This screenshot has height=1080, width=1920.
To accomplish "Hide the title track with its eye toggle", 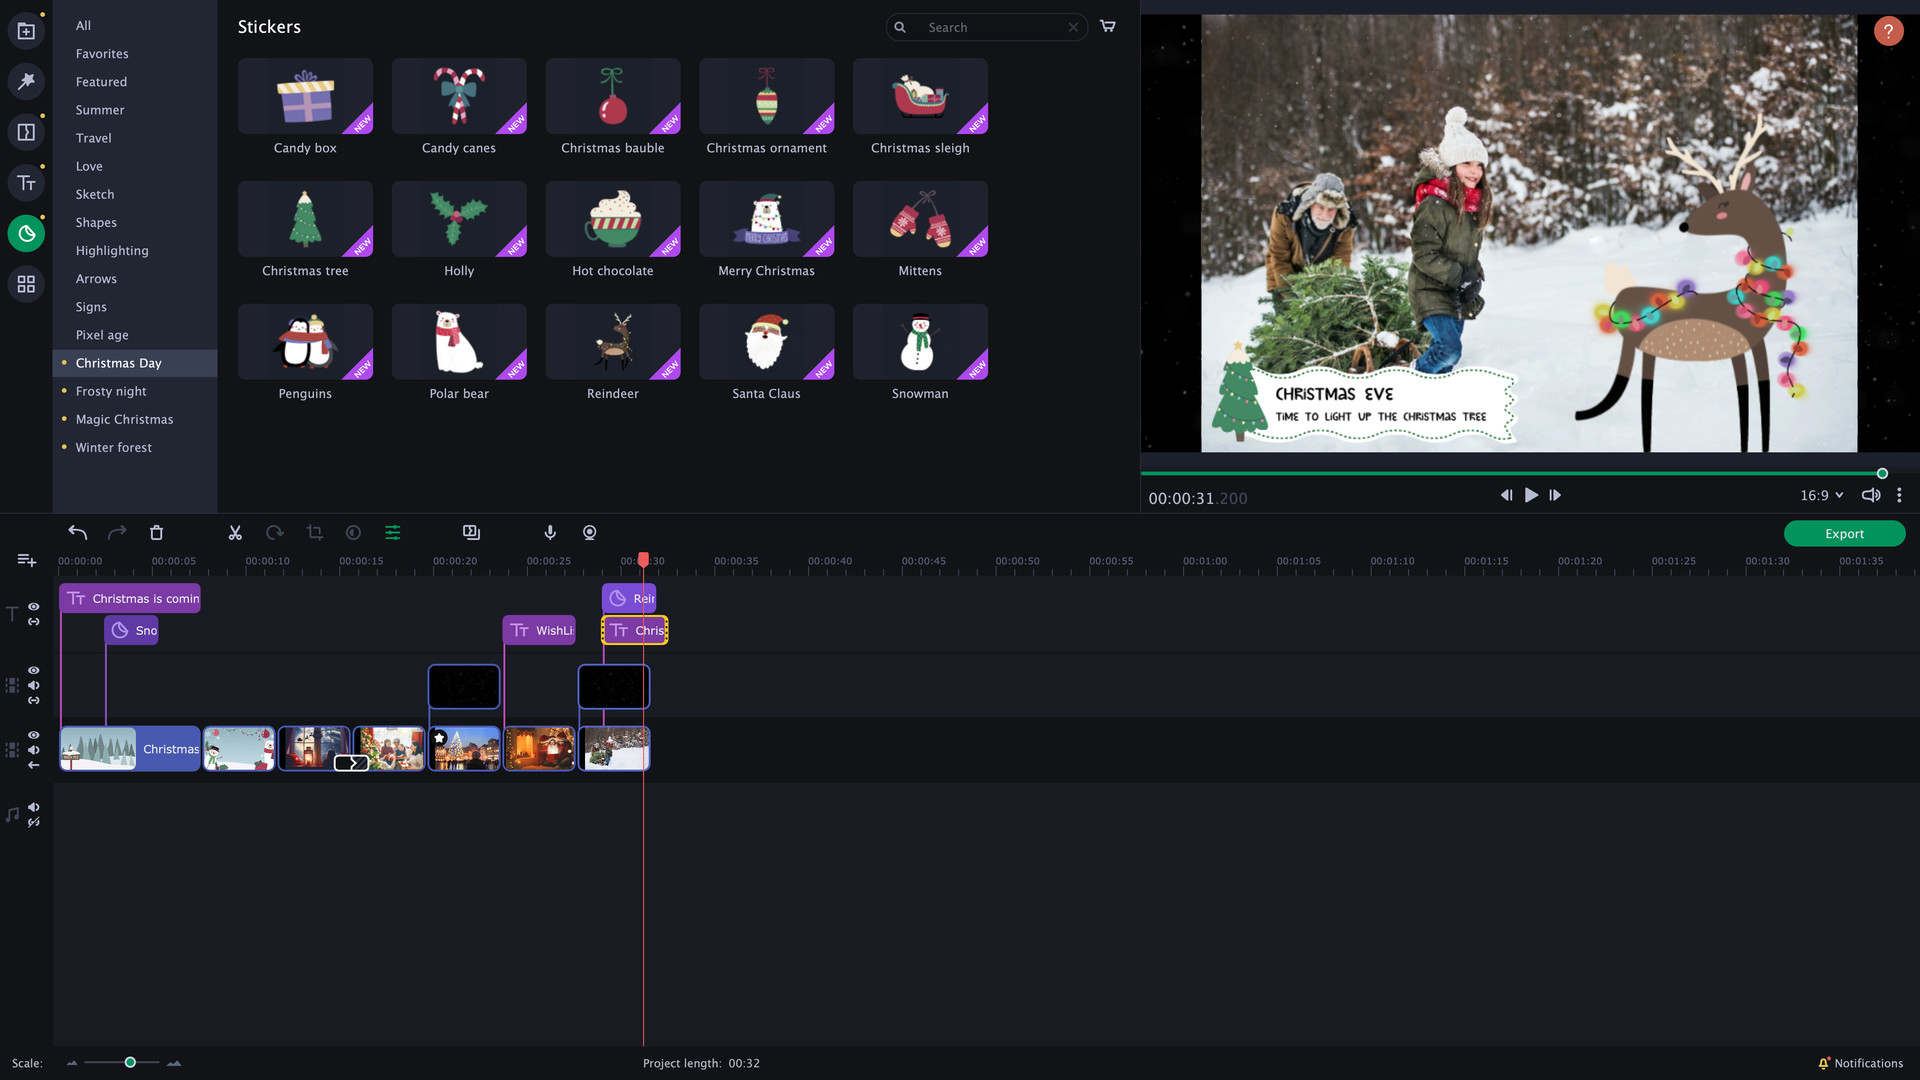I will [33, 607].
